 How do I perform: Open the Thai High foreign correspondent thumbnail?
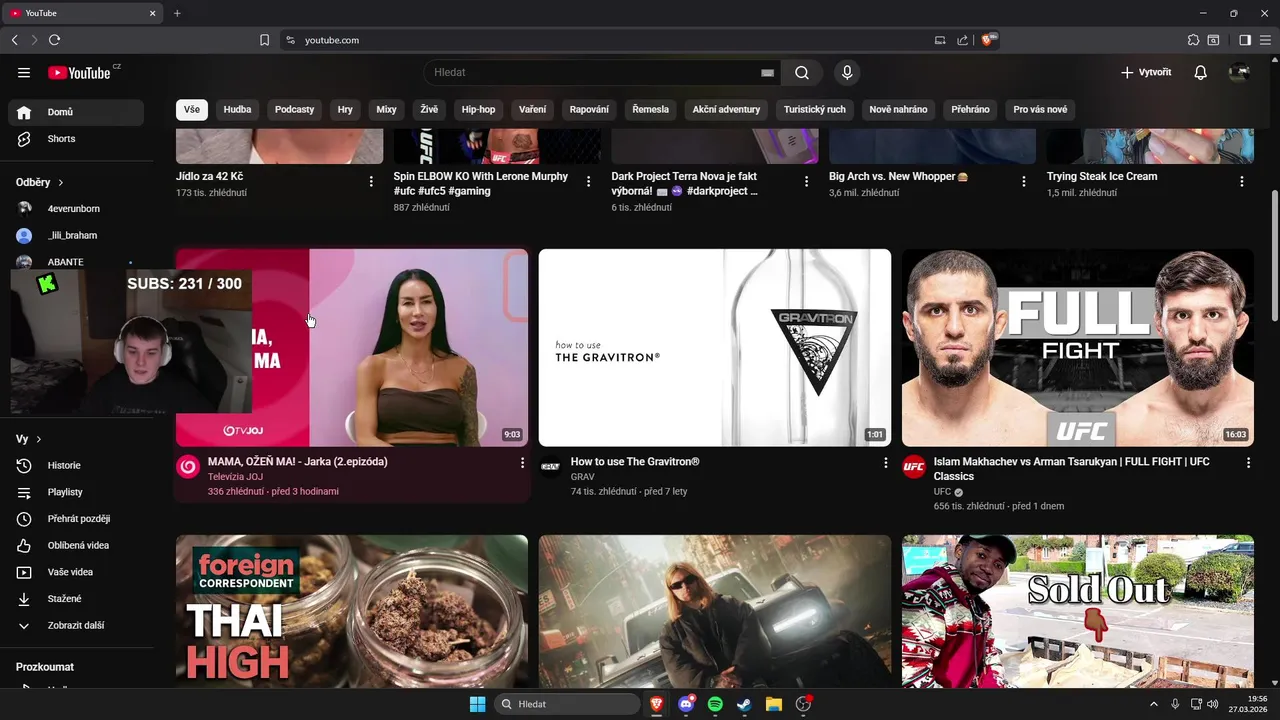pyautogui.click(x=352, y=611)
